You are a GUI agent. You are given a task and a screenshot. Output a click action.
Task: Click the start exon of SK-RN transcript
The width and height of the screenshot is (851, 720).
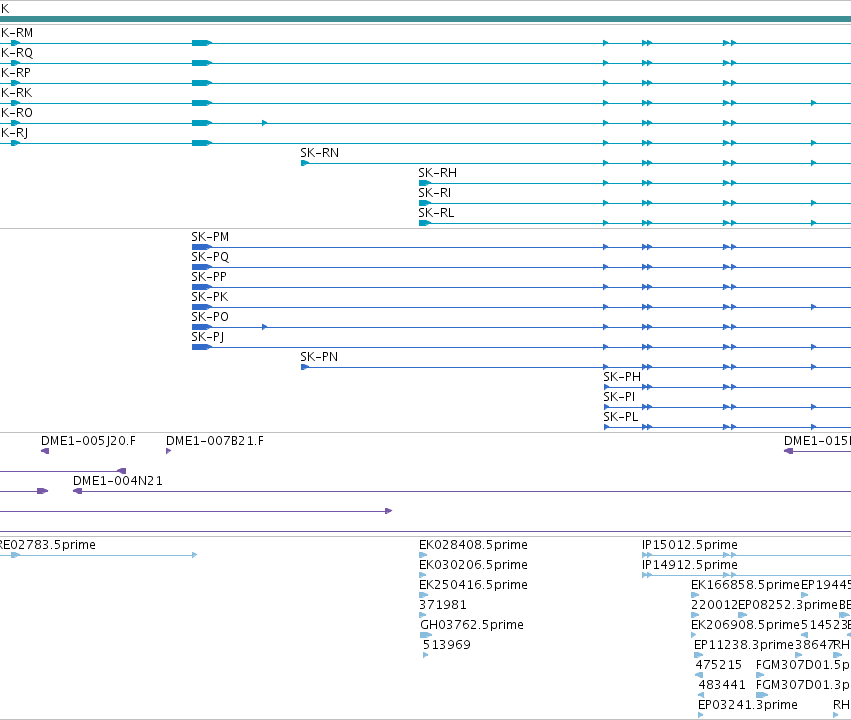pos(304,163)
